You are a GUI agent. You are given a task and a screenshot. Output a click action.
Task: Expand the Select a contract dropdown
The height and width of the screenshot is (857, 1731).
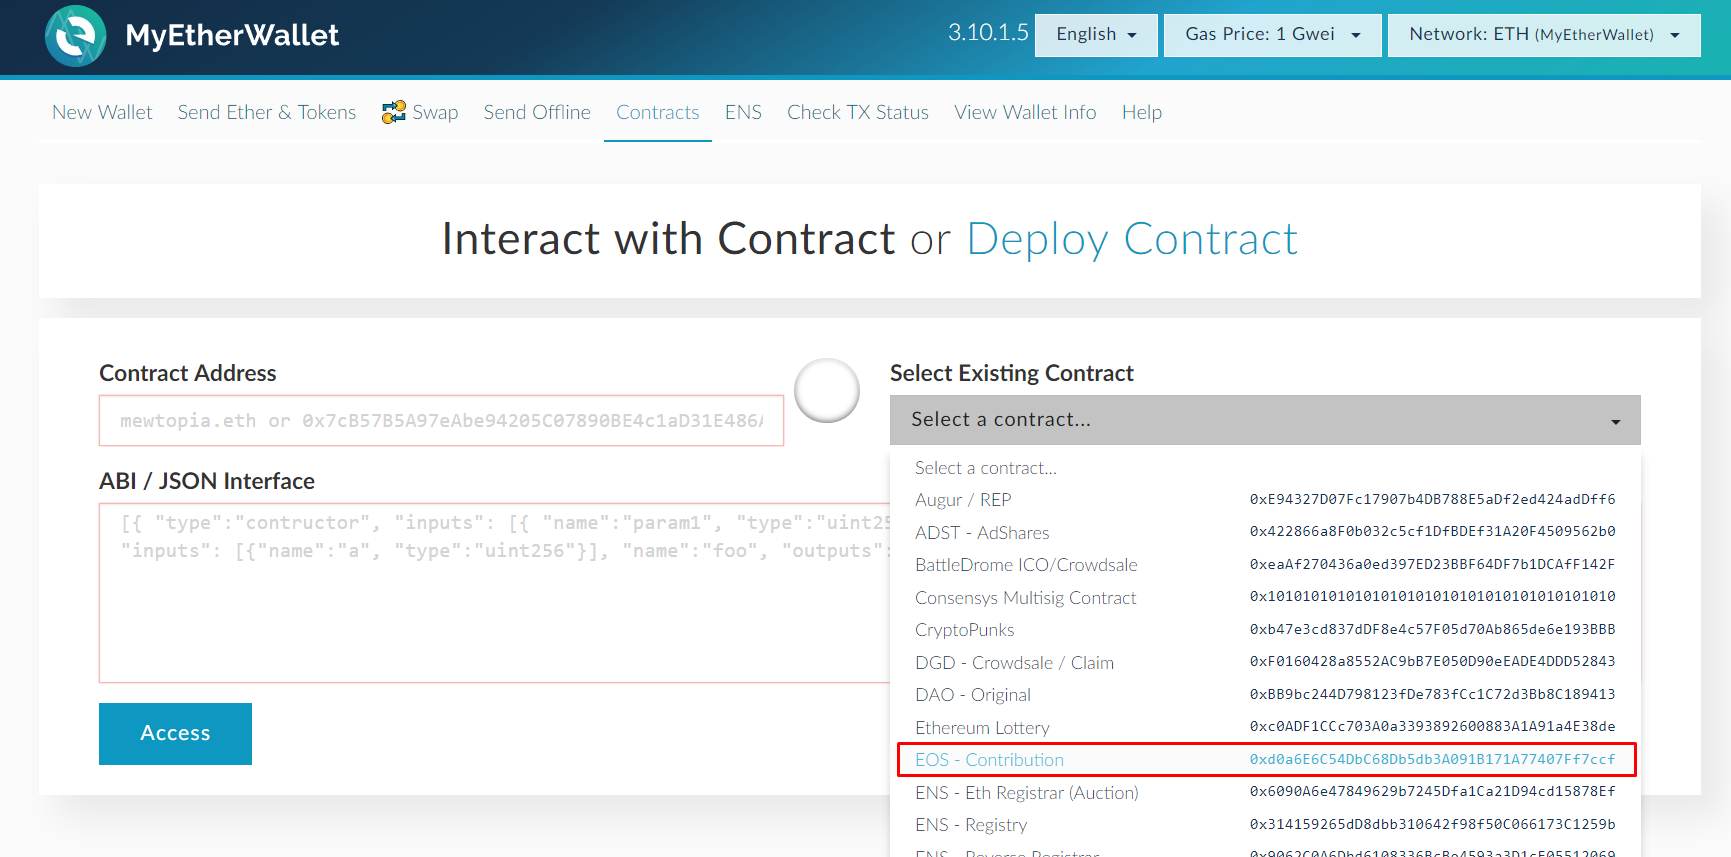coord(1265,420)
